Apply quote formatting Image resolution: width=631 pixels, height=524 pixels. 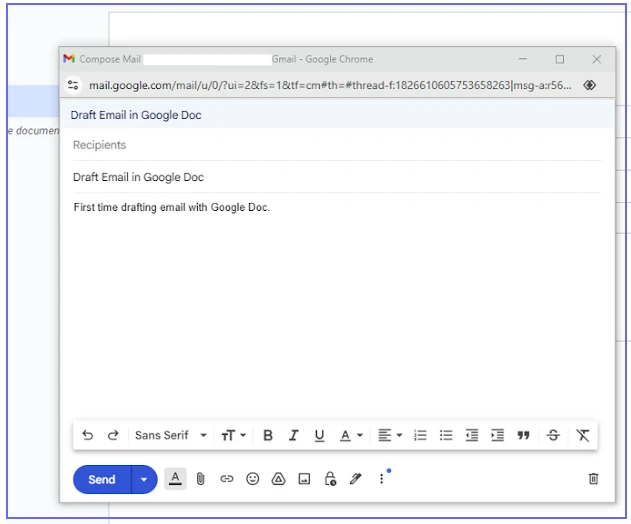click(523, 435)
